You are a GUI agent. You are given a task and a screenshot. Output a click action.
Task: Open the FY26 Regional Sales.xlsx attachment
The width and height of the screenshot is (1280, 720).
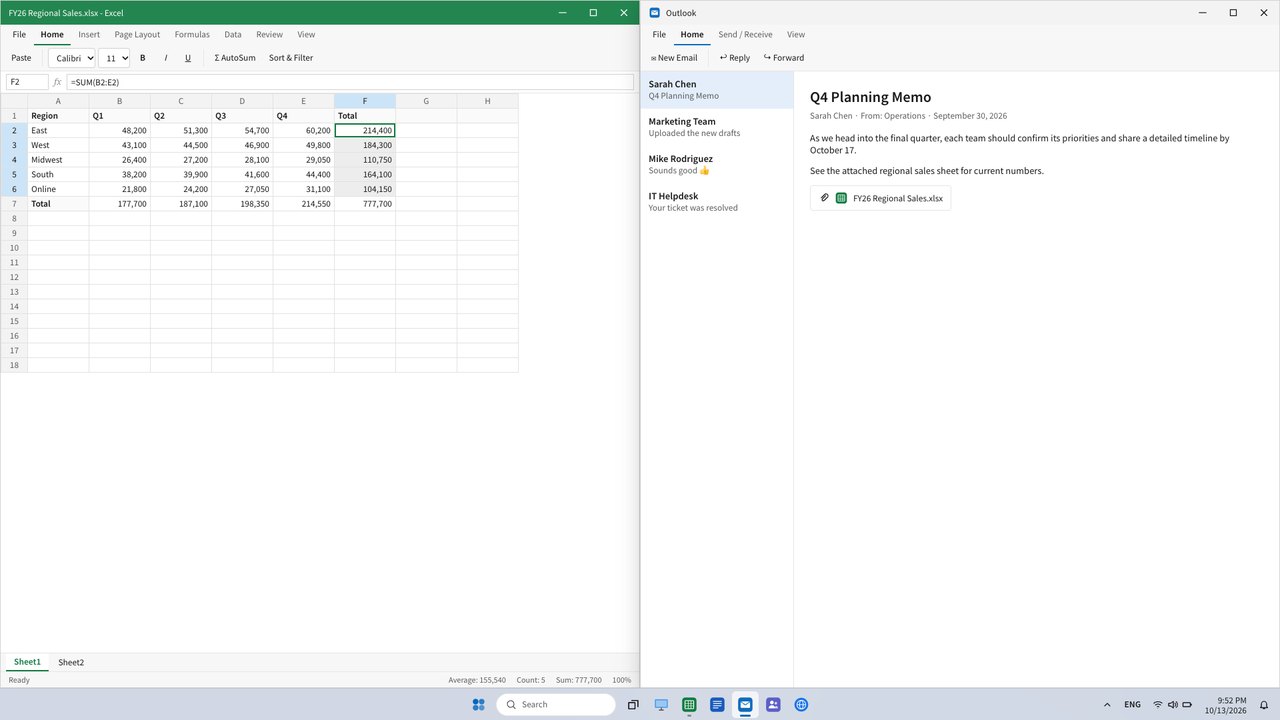pos(881,198)
